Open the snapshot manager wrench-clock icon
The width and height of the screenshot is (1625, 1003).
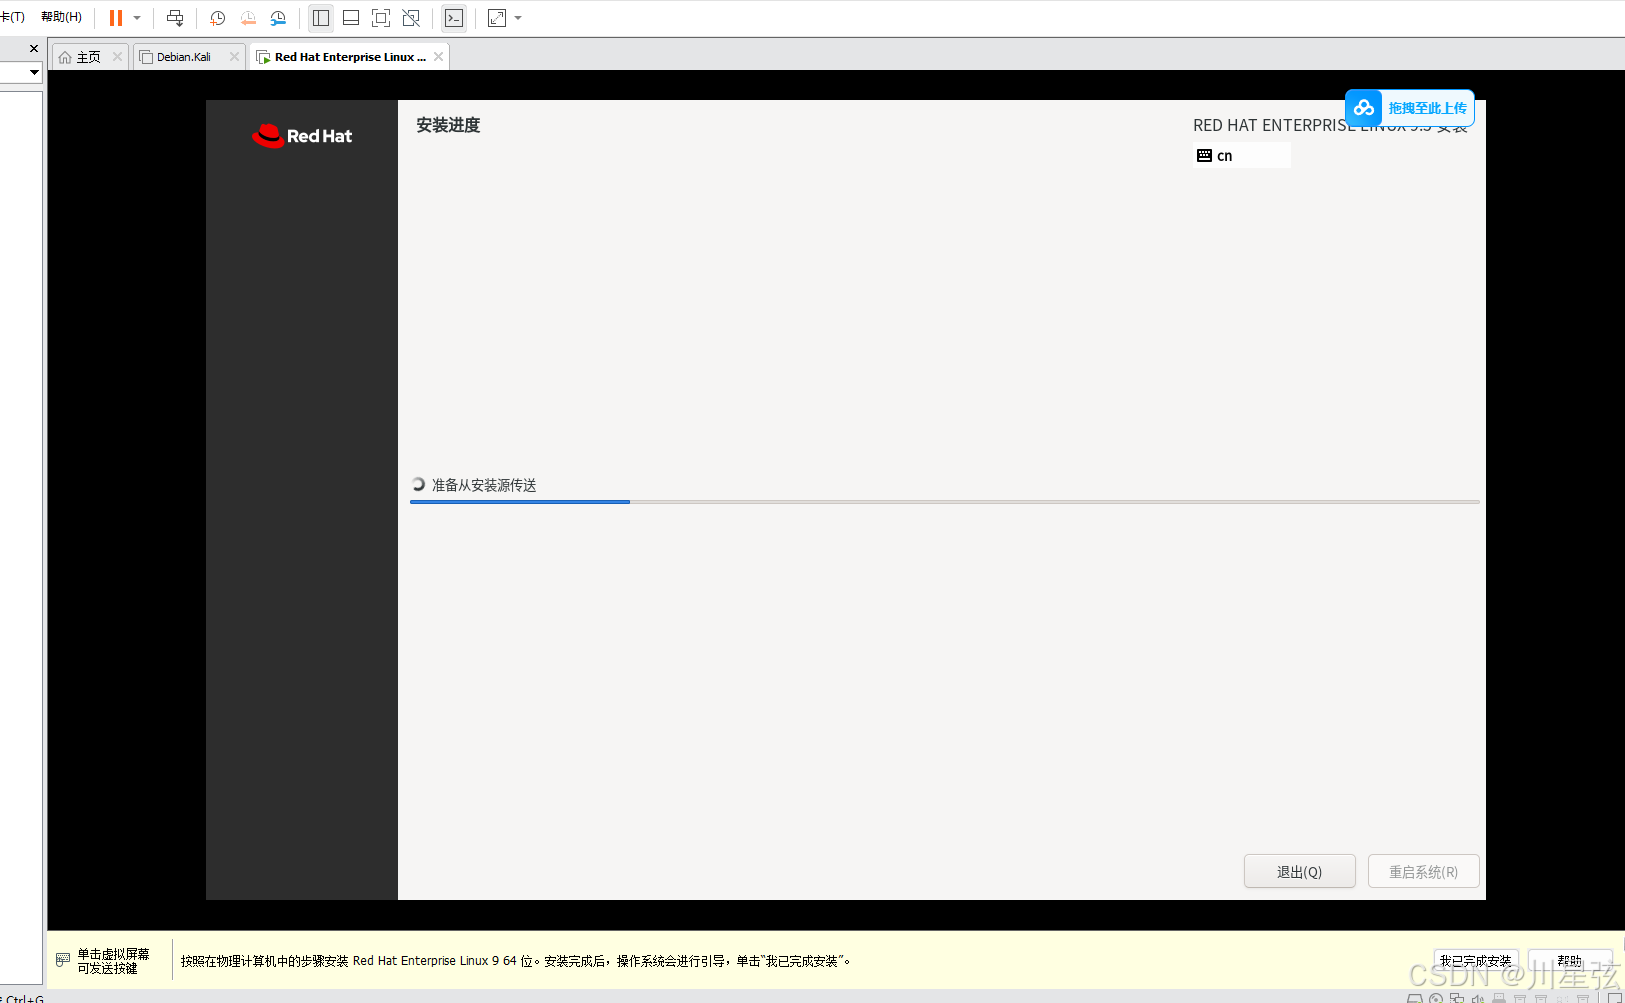tap(278, 18)
